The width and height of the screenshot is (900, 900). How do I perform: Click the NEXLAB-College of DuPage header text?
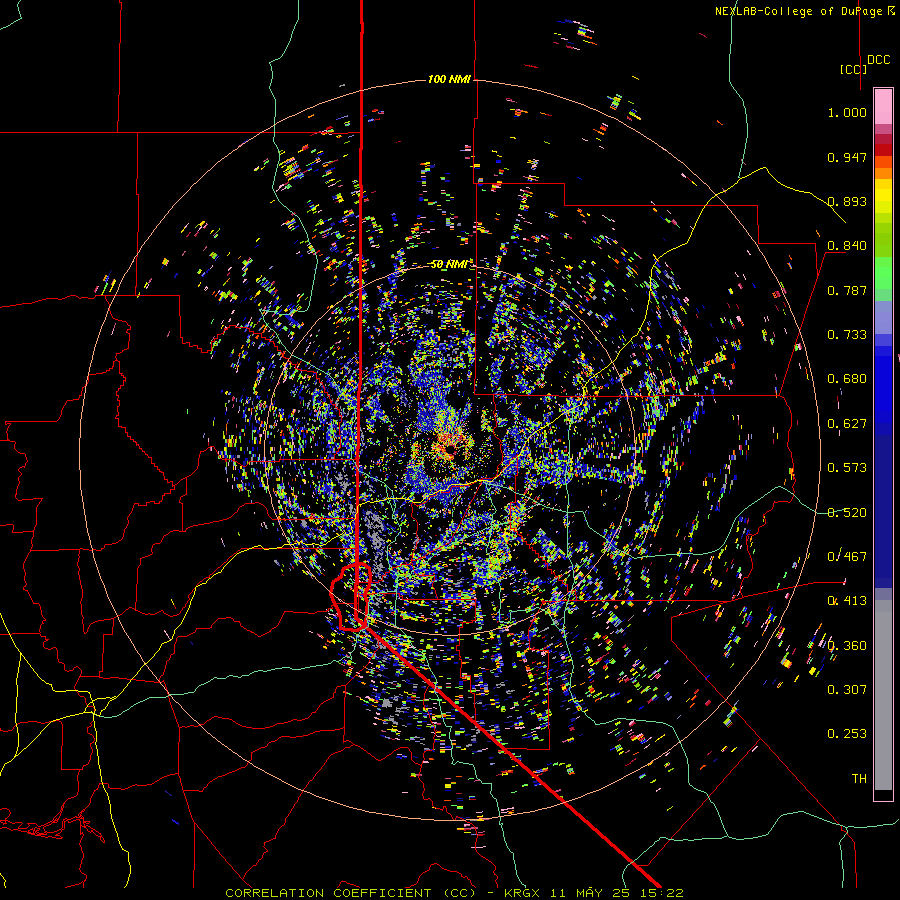pos(804,11)
